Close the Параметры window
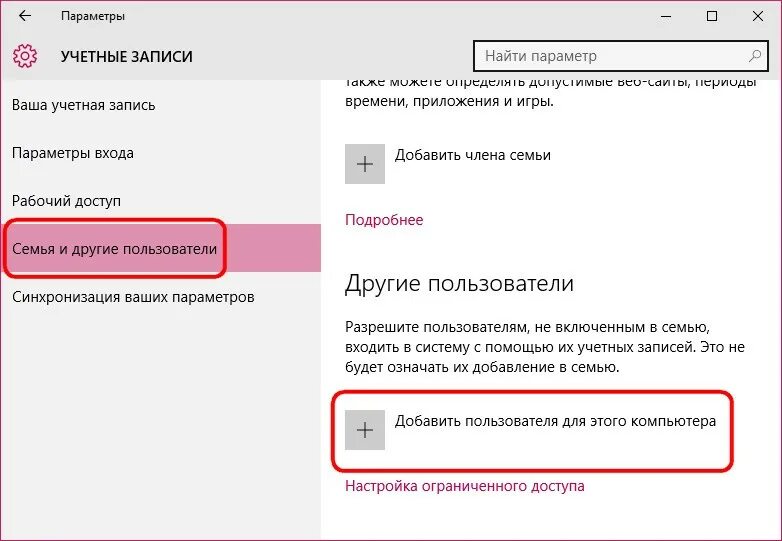Image resolution: width=782 pixels, height=541 pixels. point(758,16)
